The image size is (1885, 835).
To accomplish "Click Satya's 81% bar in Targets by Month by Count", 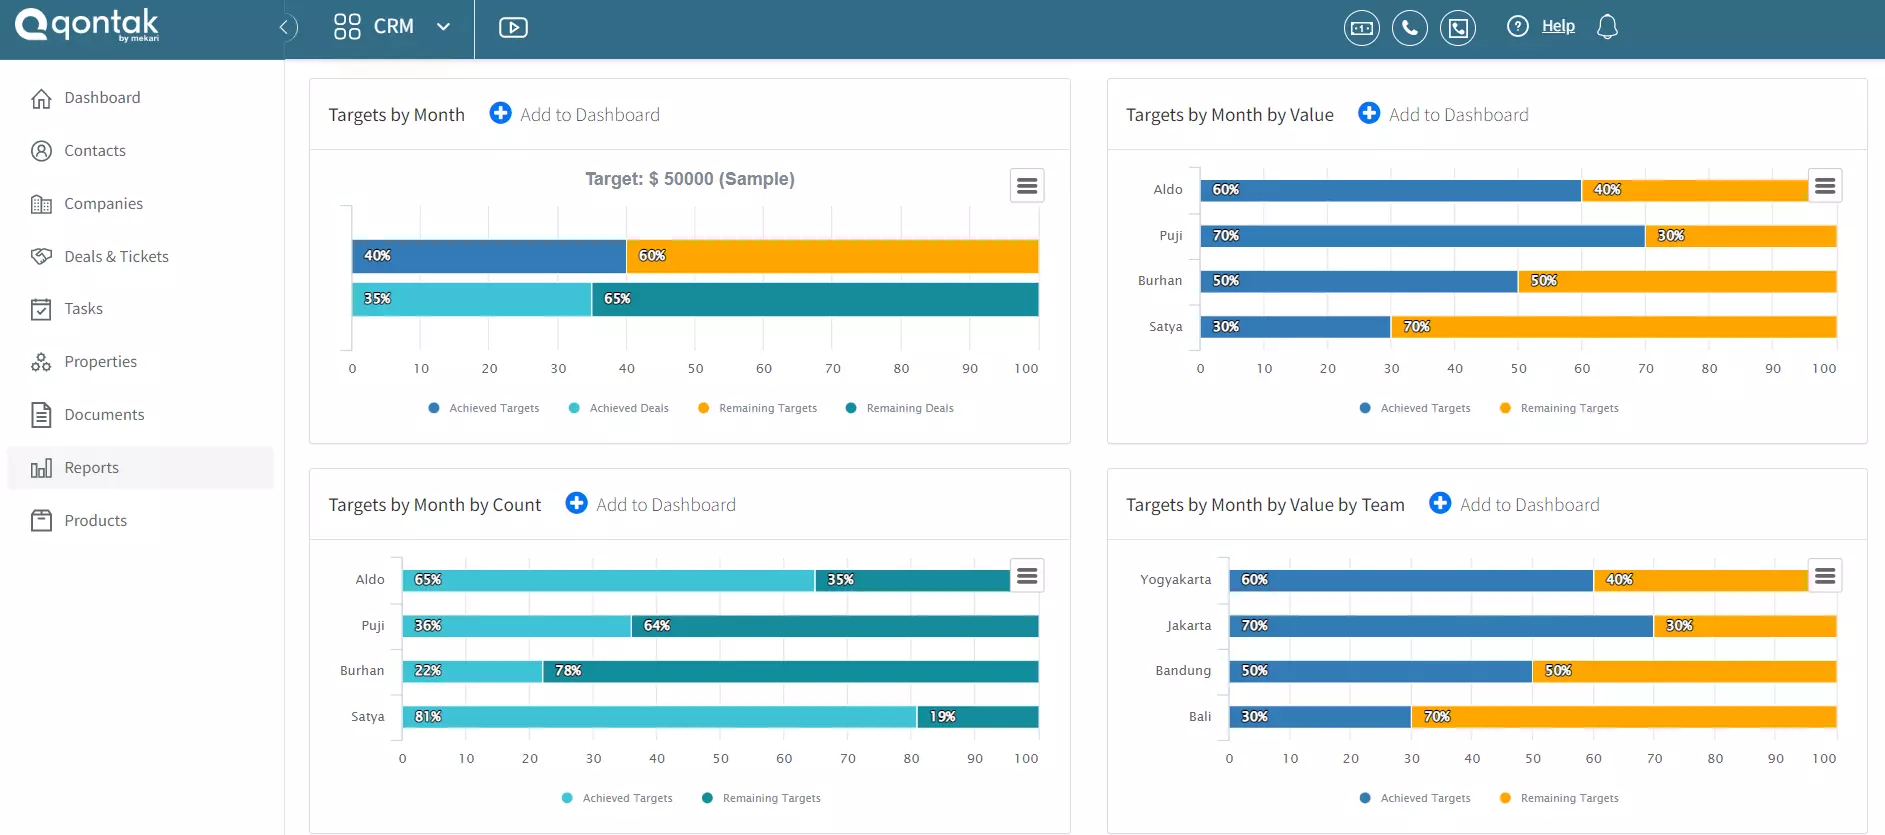I will (659, 717).
